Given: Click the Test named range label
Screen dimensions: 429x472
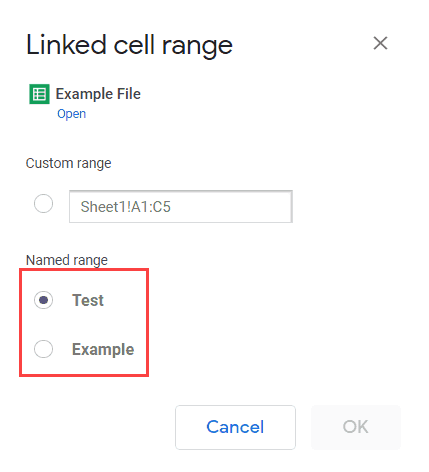Looking at the screenshot, I should [88, 300].
